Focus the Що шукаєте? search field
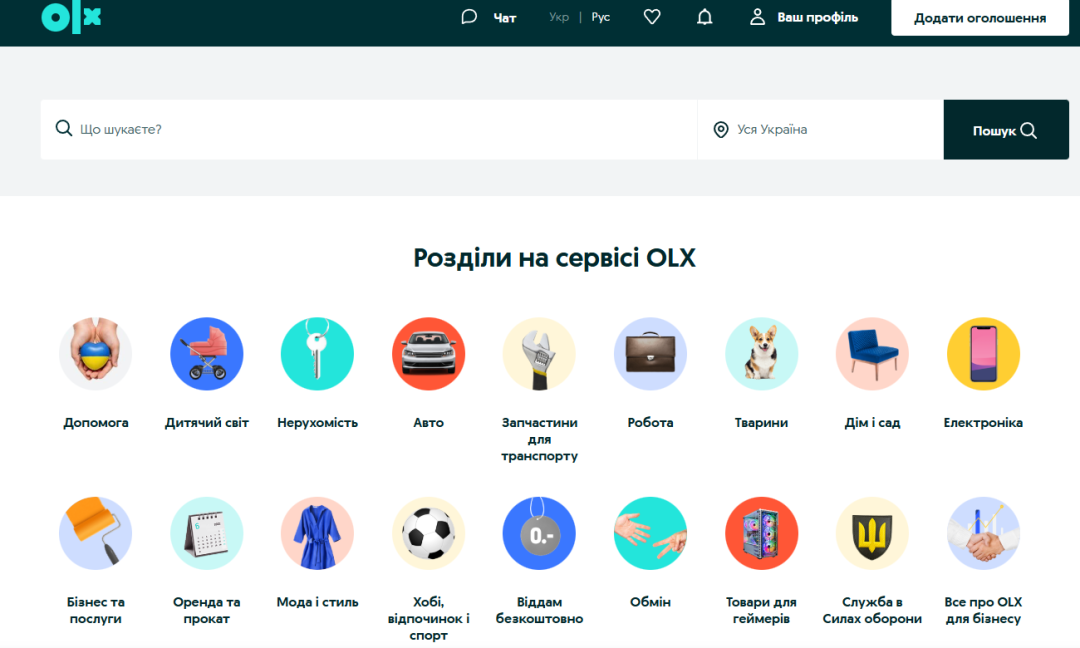Image resolution: width=1080 pixels, height=648 pixels. coord(368,129)
